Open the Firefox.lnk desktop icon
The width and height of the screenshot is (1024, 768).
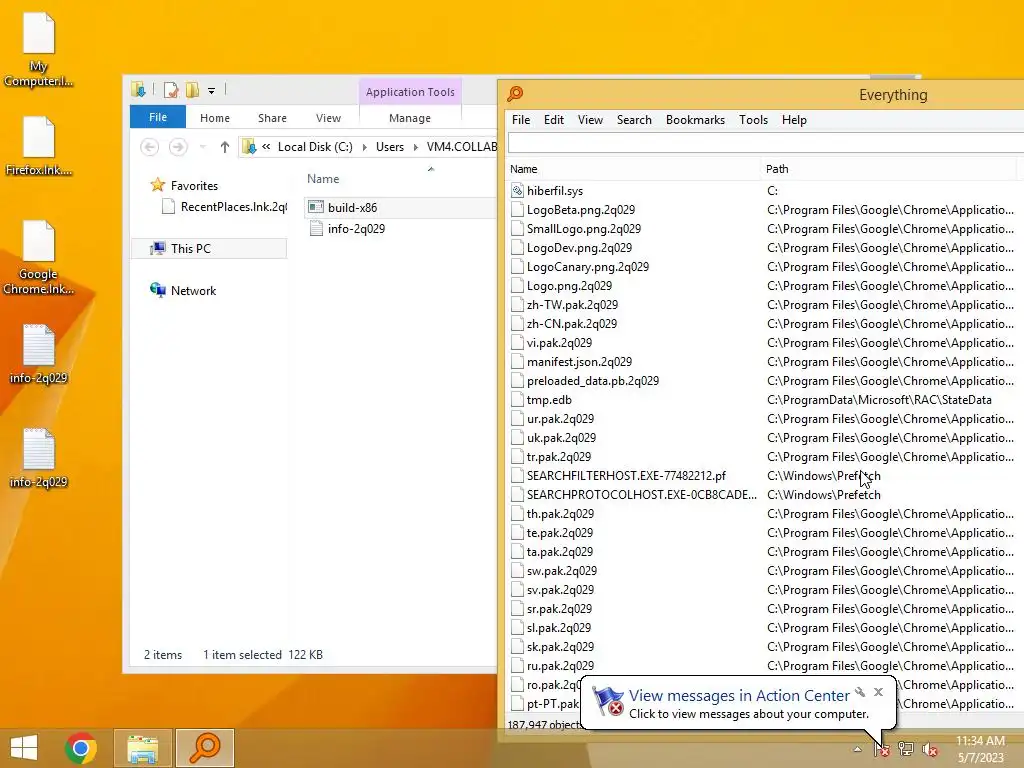point(39,147)
